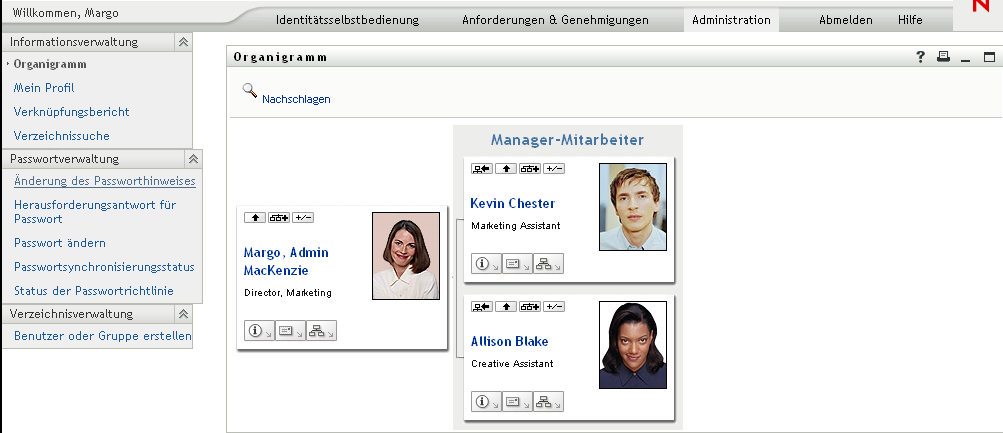Click up-arrow icon on Kevin Chester's card

506,169
